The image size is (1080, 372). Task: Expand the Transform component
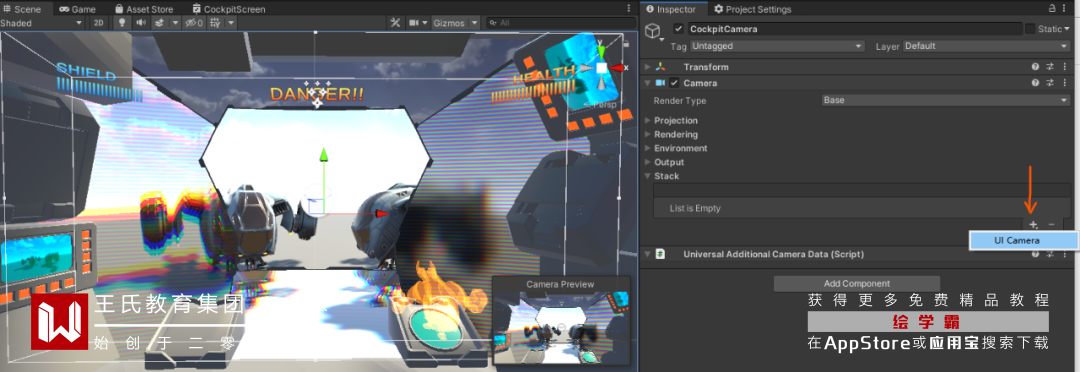coord(647,67)
